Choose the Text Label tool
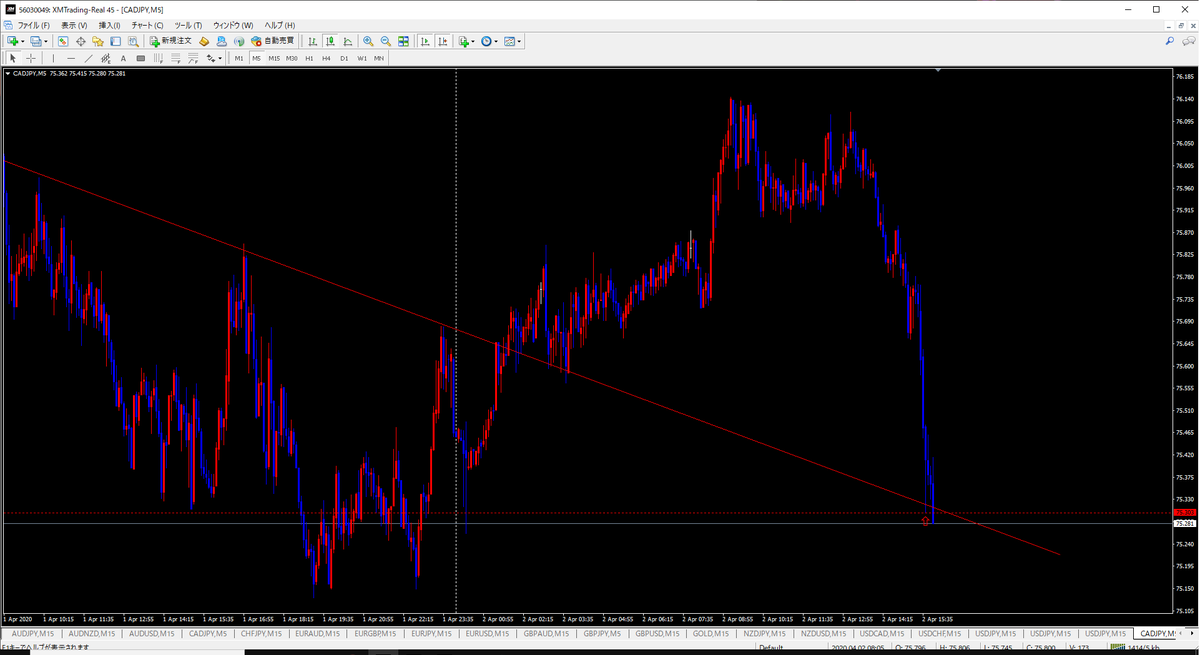 click(x=141, y=58)
